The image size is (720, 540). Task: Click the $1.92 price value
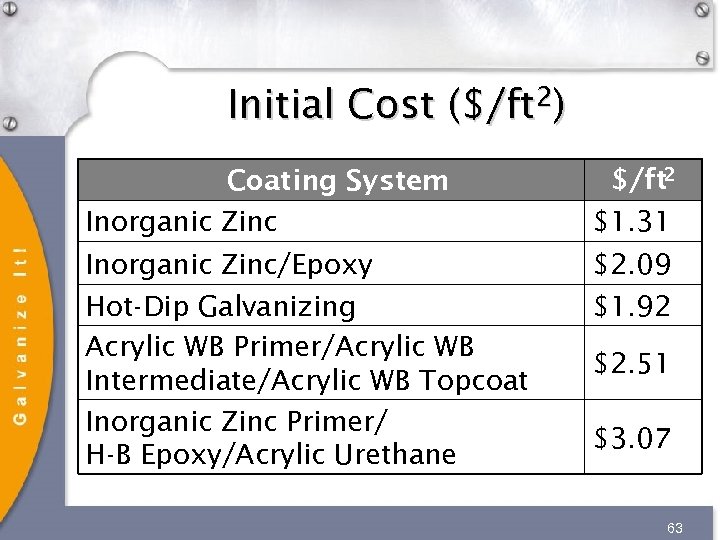tap(632, 305)
